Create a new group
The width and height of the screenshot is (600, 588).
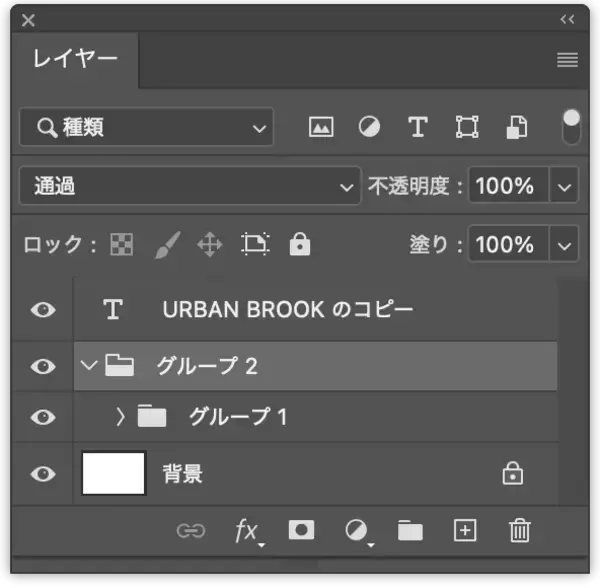[x=410, y=530]
